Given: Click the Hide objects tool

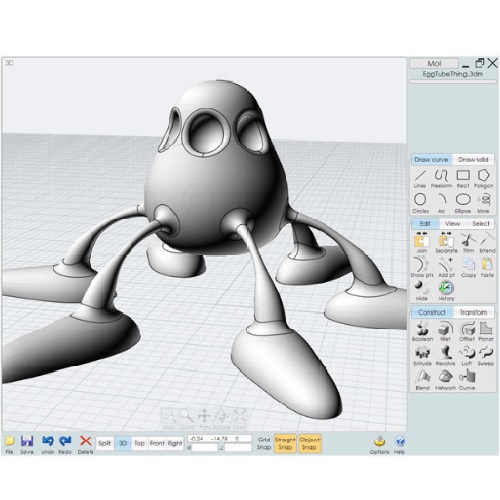Looking at the screenshot, I should (422, 291).
